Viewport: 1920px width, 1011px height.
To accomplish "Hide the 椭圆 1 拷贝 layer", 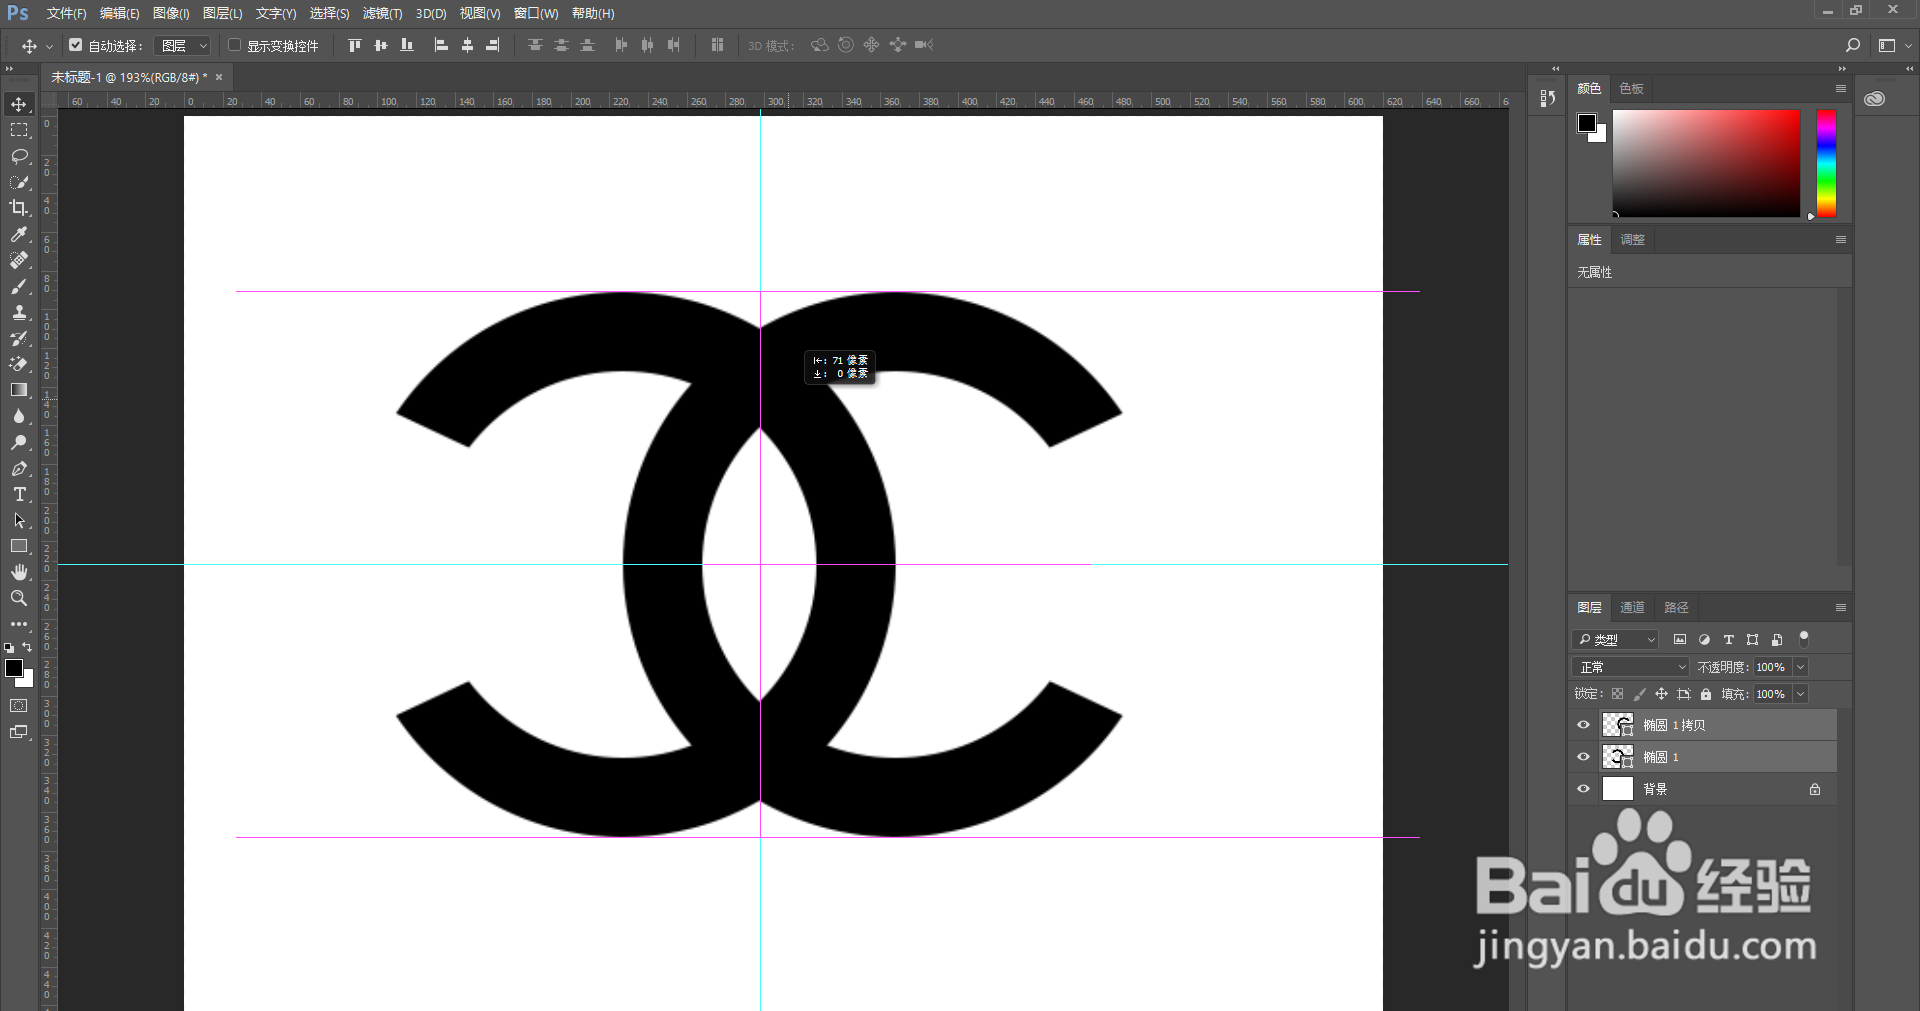I will 1583,725.
